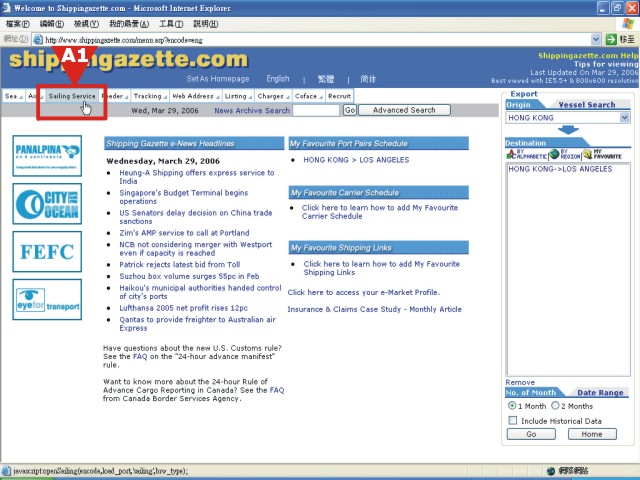Click the Remove link under destination list
Viewport: 640px width, 480px height.
(x=520, y=382)
